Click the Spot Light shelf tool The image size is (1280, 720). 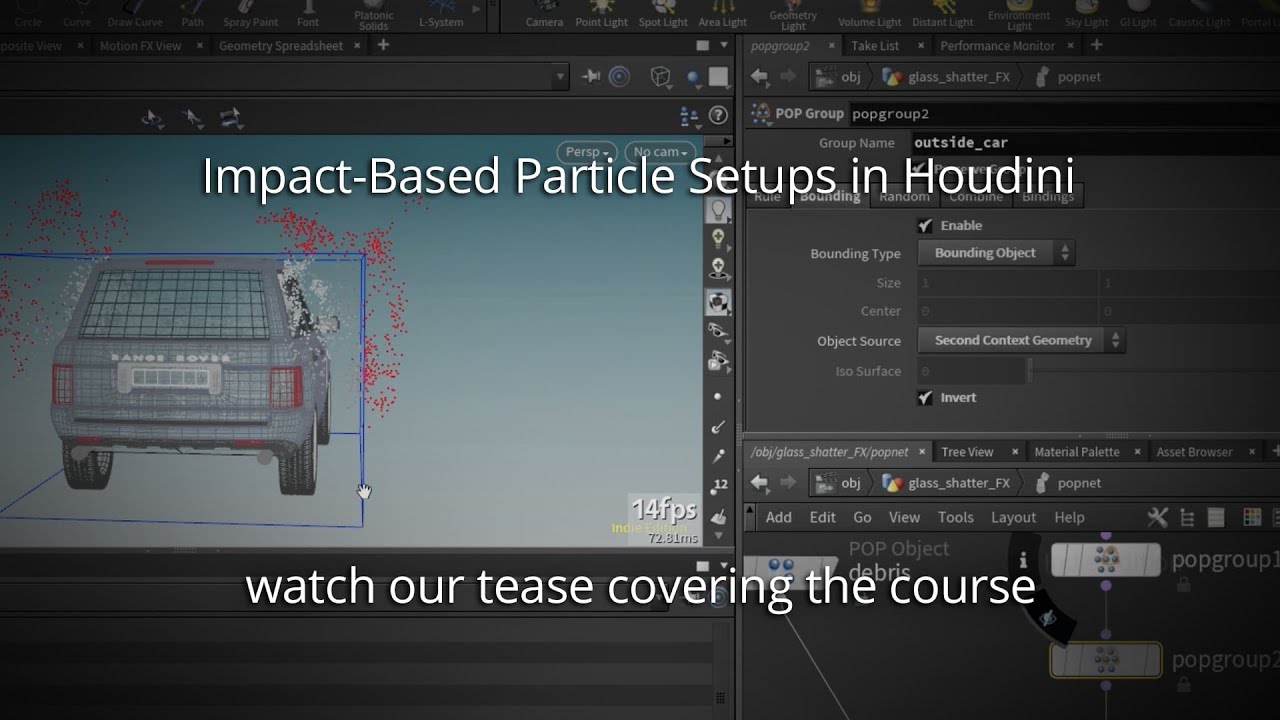coord(663,15)
